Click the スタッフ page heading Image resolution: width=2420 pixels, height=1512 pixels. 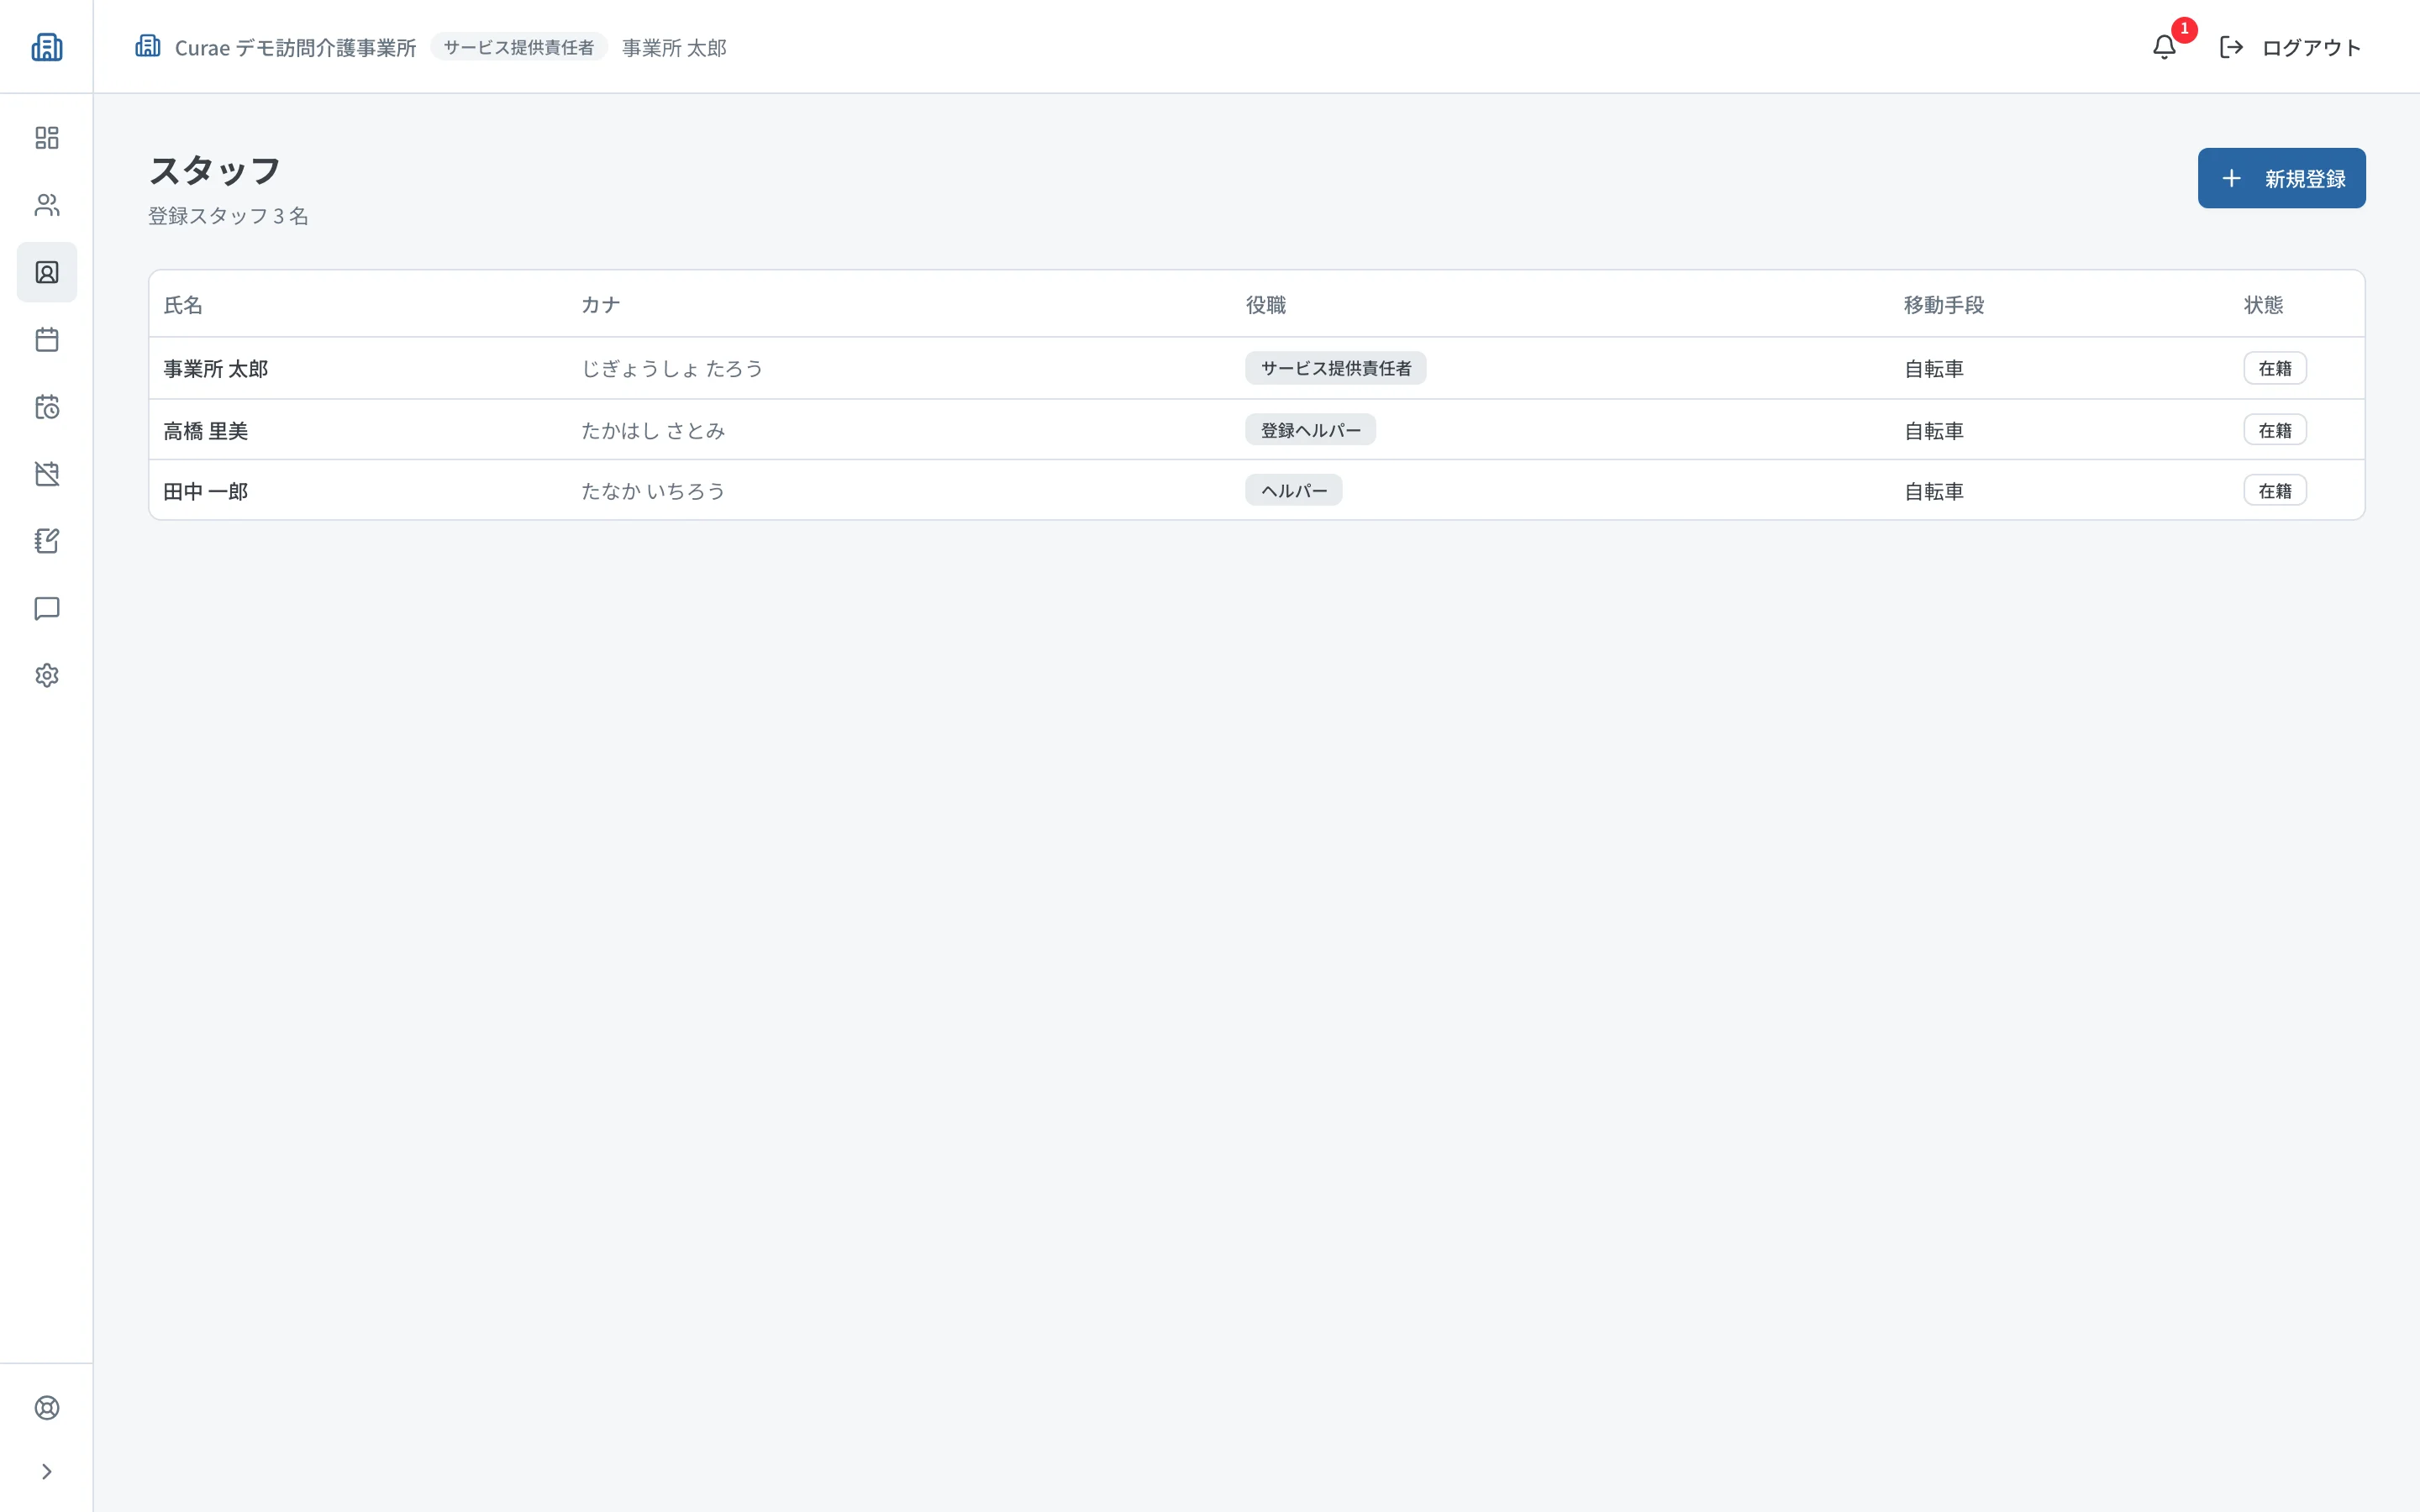pyautogui.click(x=214, y=171)
